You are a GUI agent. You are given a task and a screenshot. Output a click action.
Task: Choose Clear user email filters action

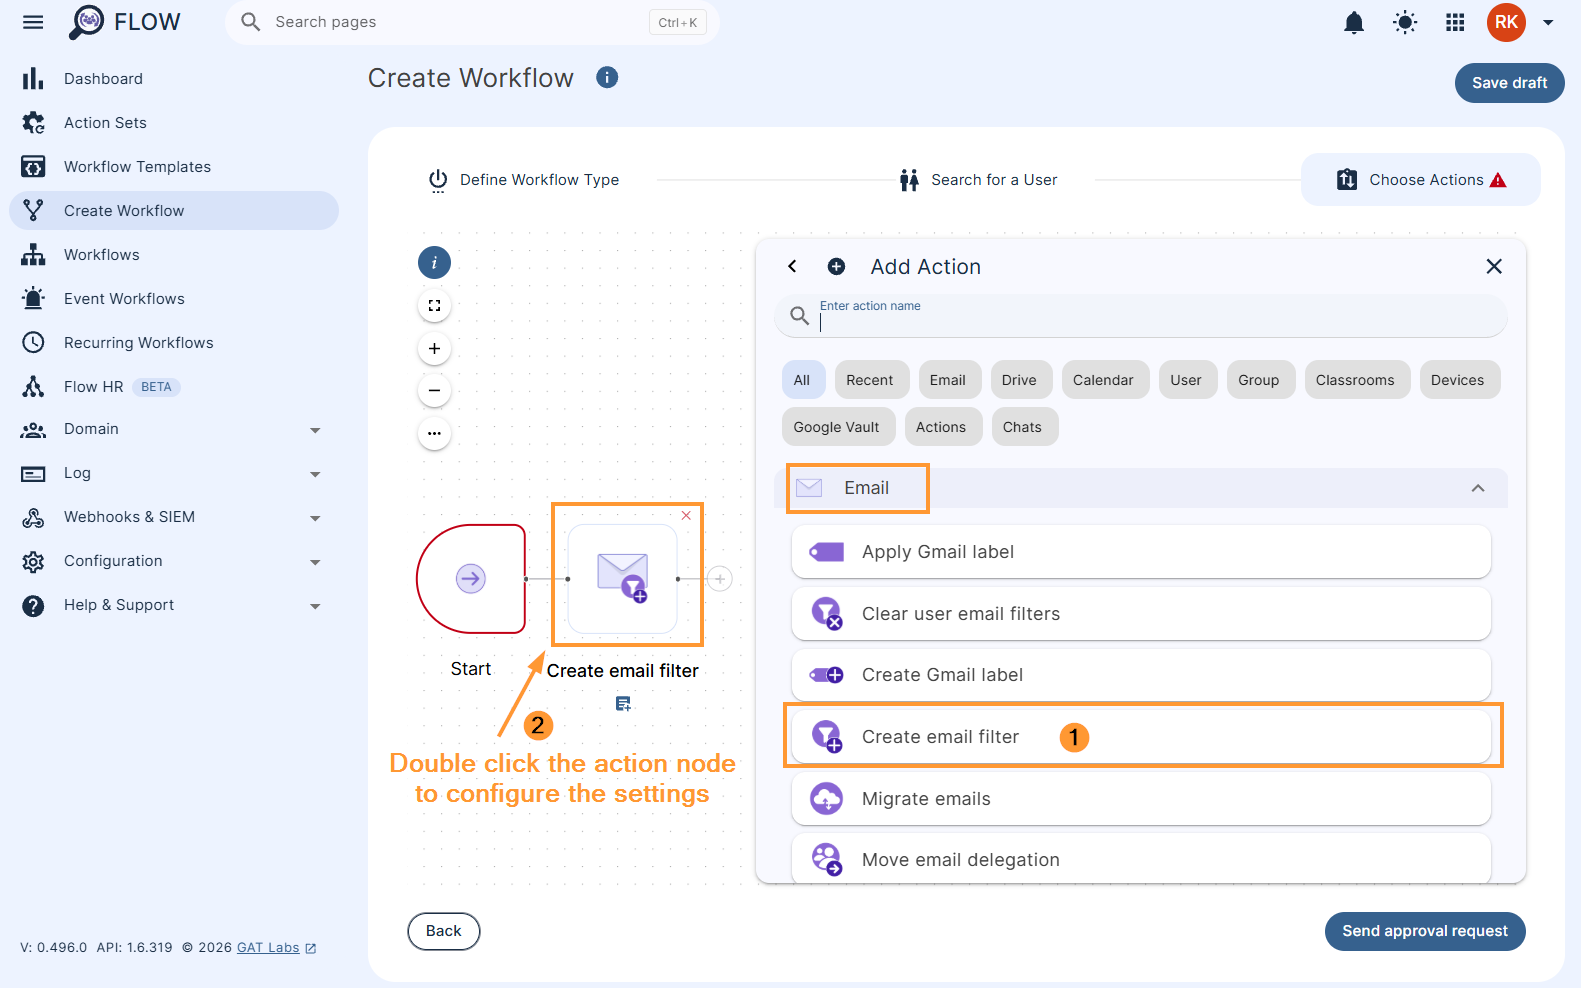pyautogui.click(x=1141, y=614)
